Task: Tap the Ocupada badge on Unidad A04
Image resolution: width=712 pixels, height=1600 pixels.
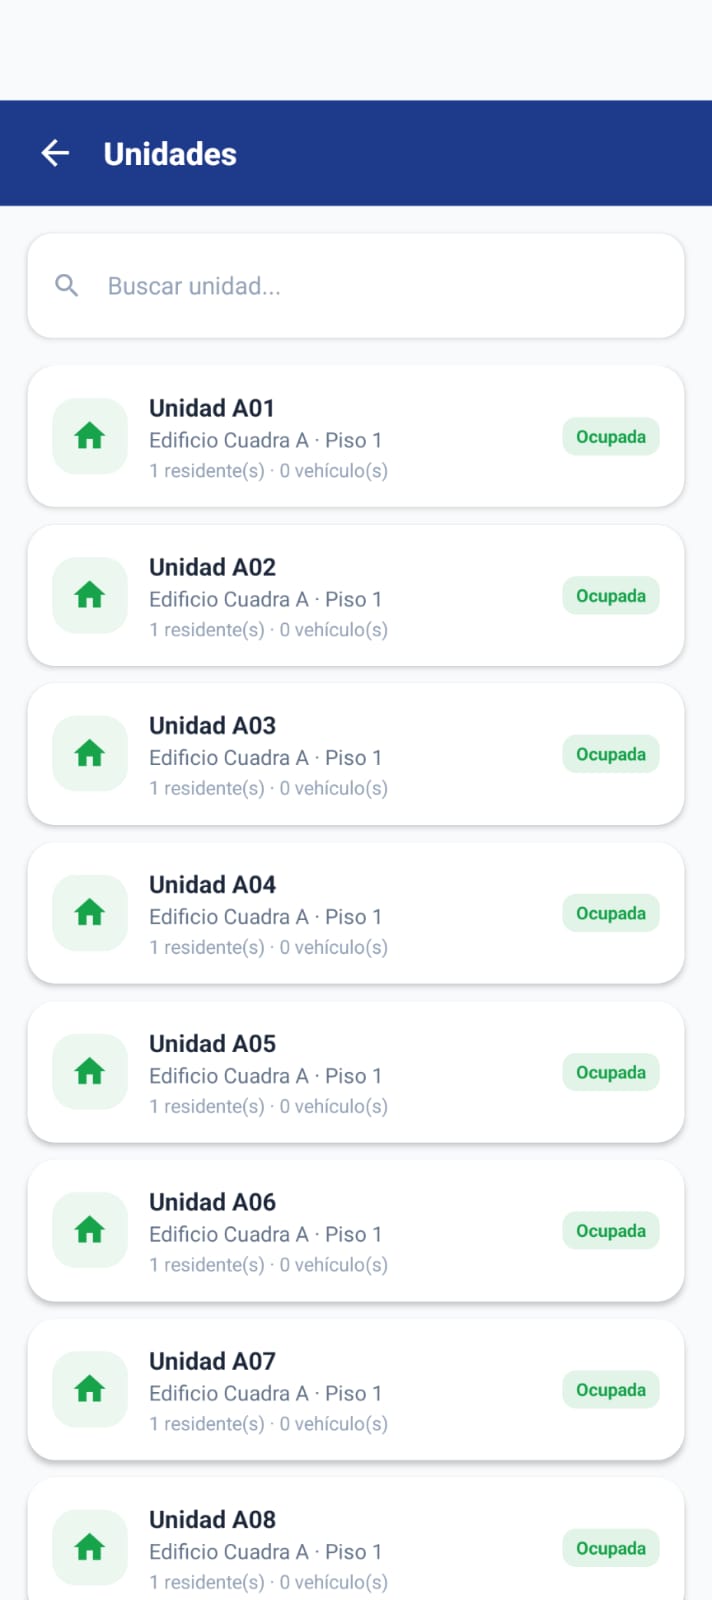Action: [610, 913]
